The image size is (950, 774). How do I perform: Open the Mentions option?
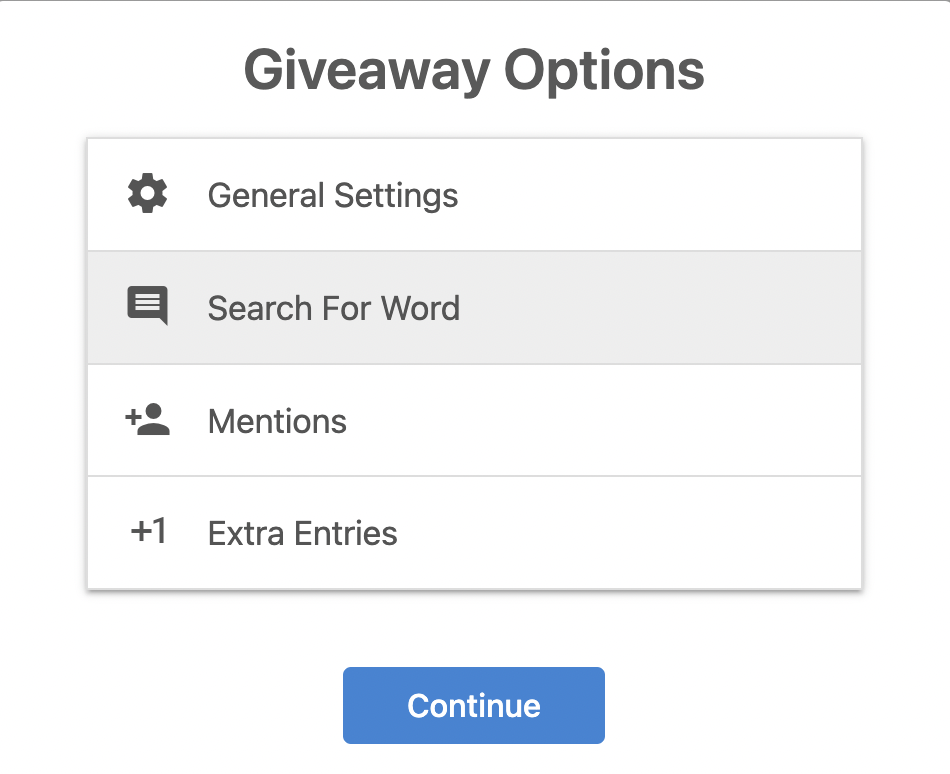(474, 420)
